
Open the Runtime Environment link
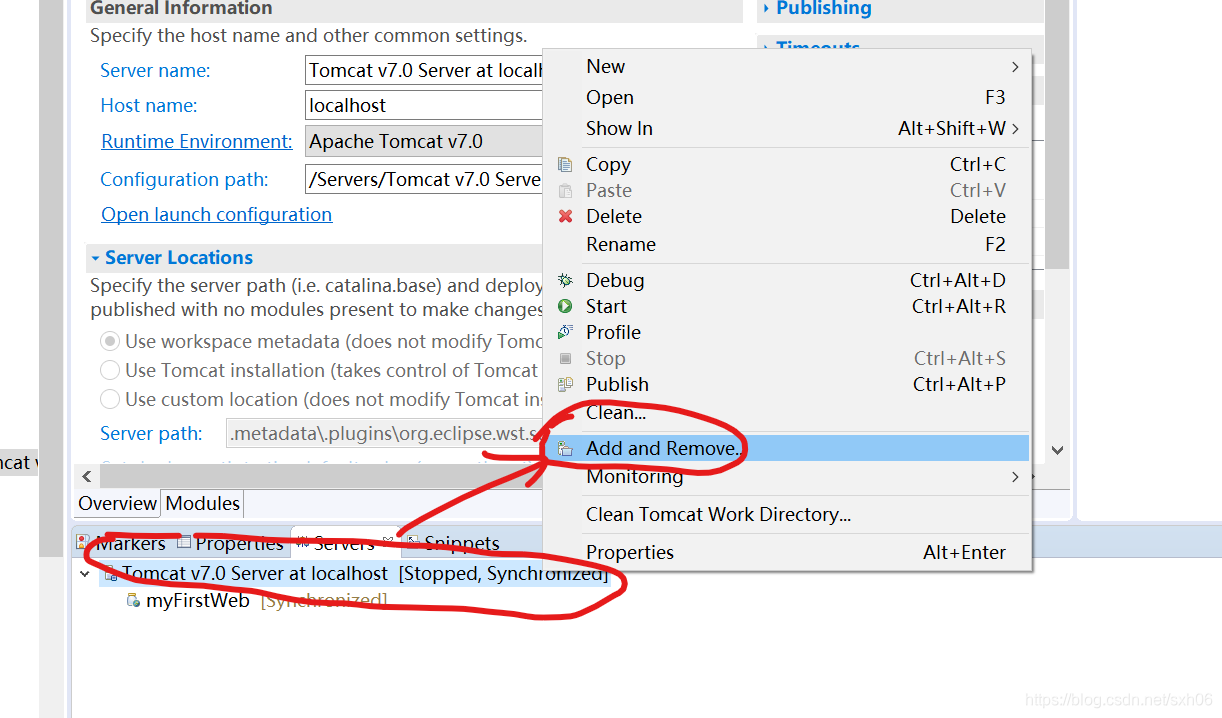[197, 141]
